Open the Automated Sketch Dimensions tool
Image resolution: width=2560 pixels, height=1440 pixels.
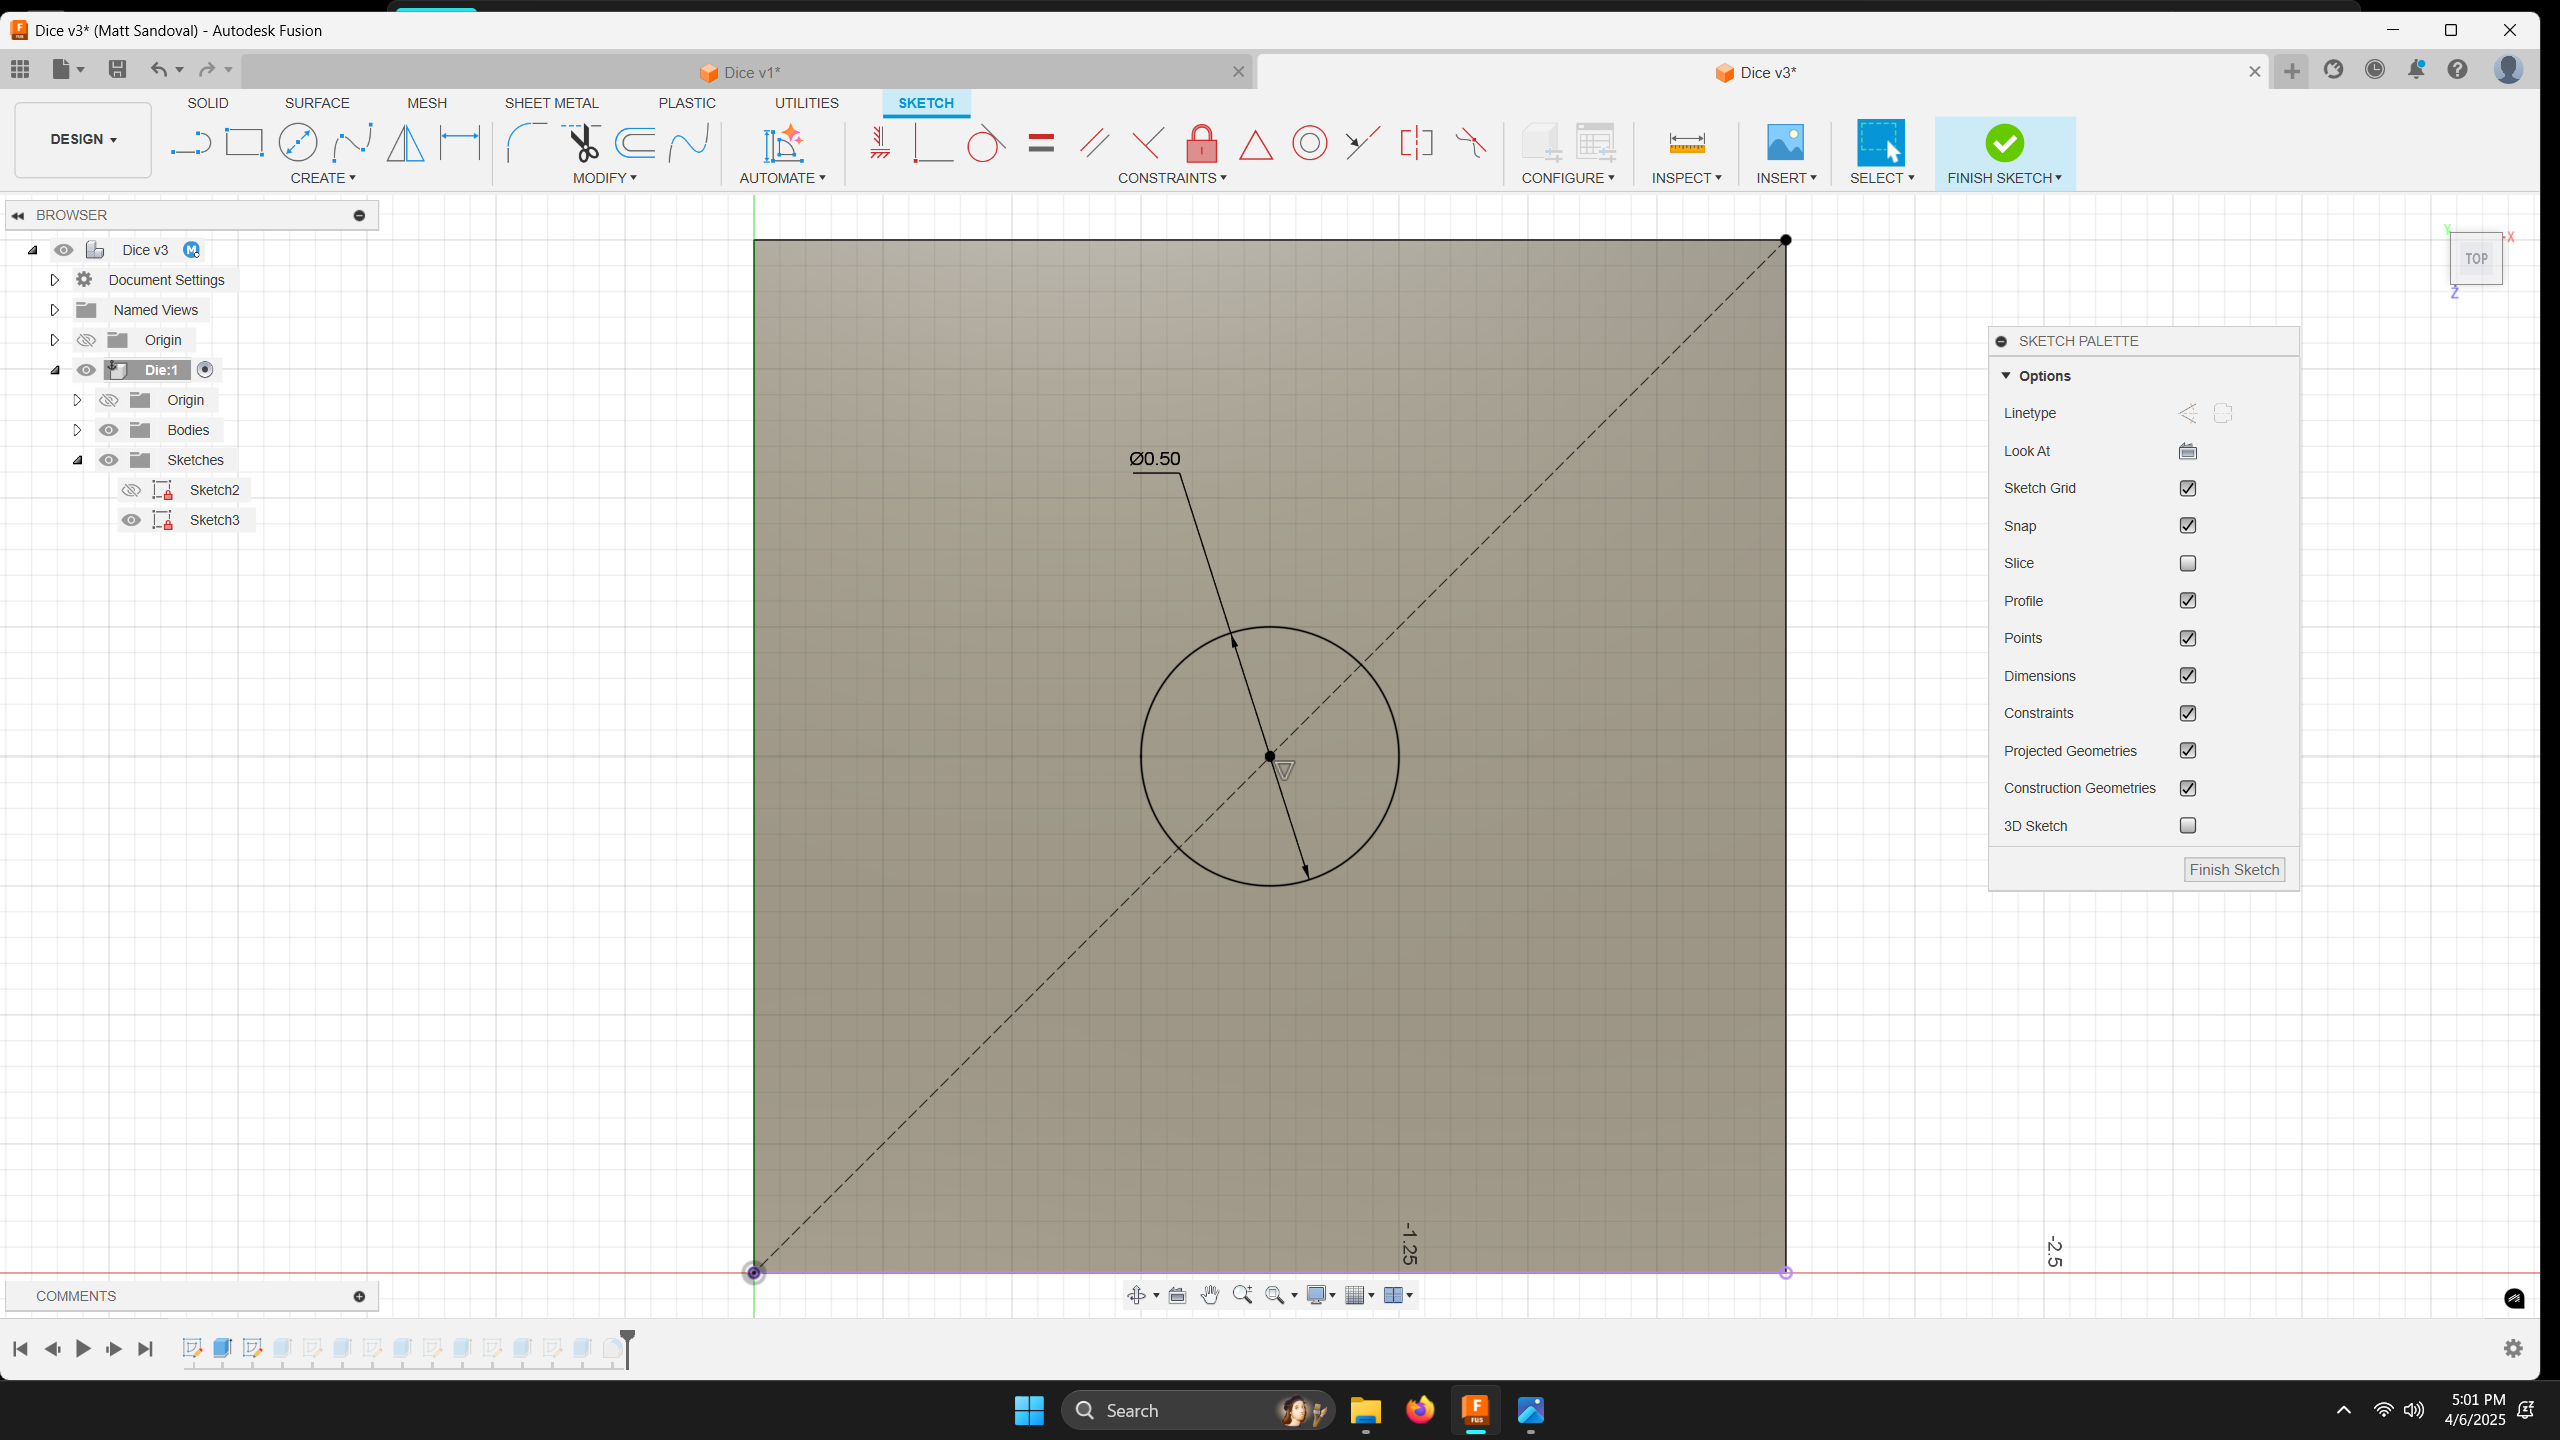(x=783, y=143)
